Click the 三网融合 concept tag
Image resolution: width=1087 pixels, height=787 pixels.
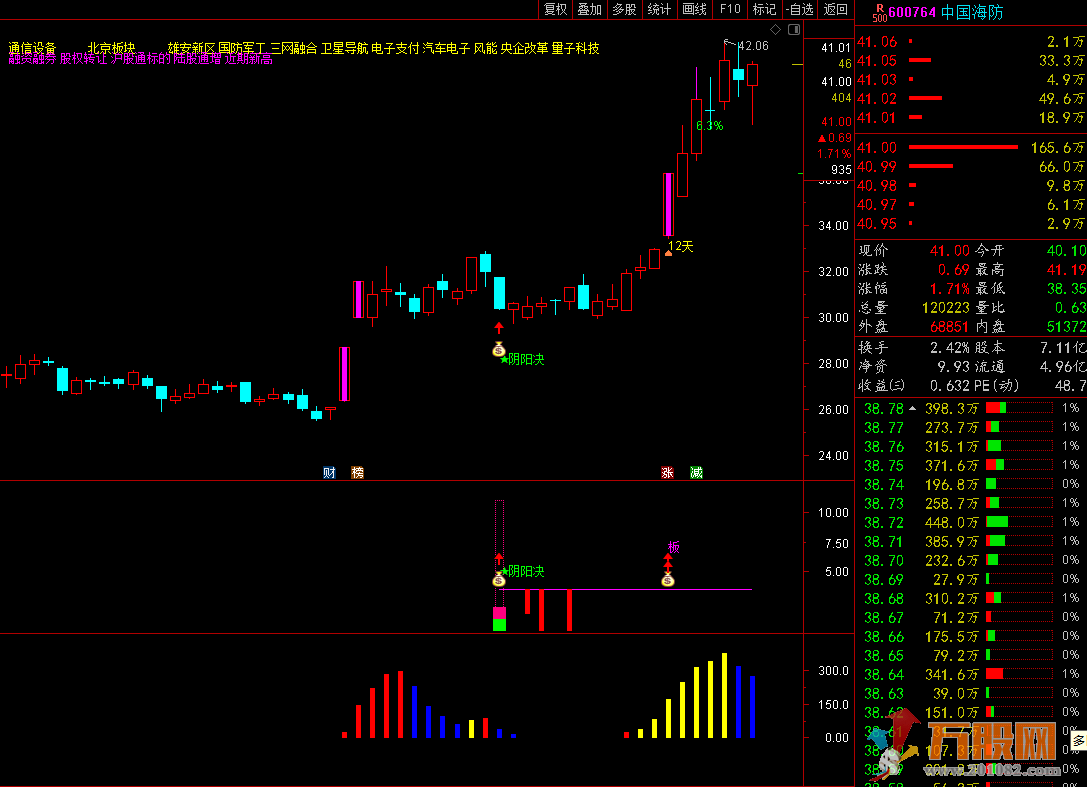click(294, 48)
